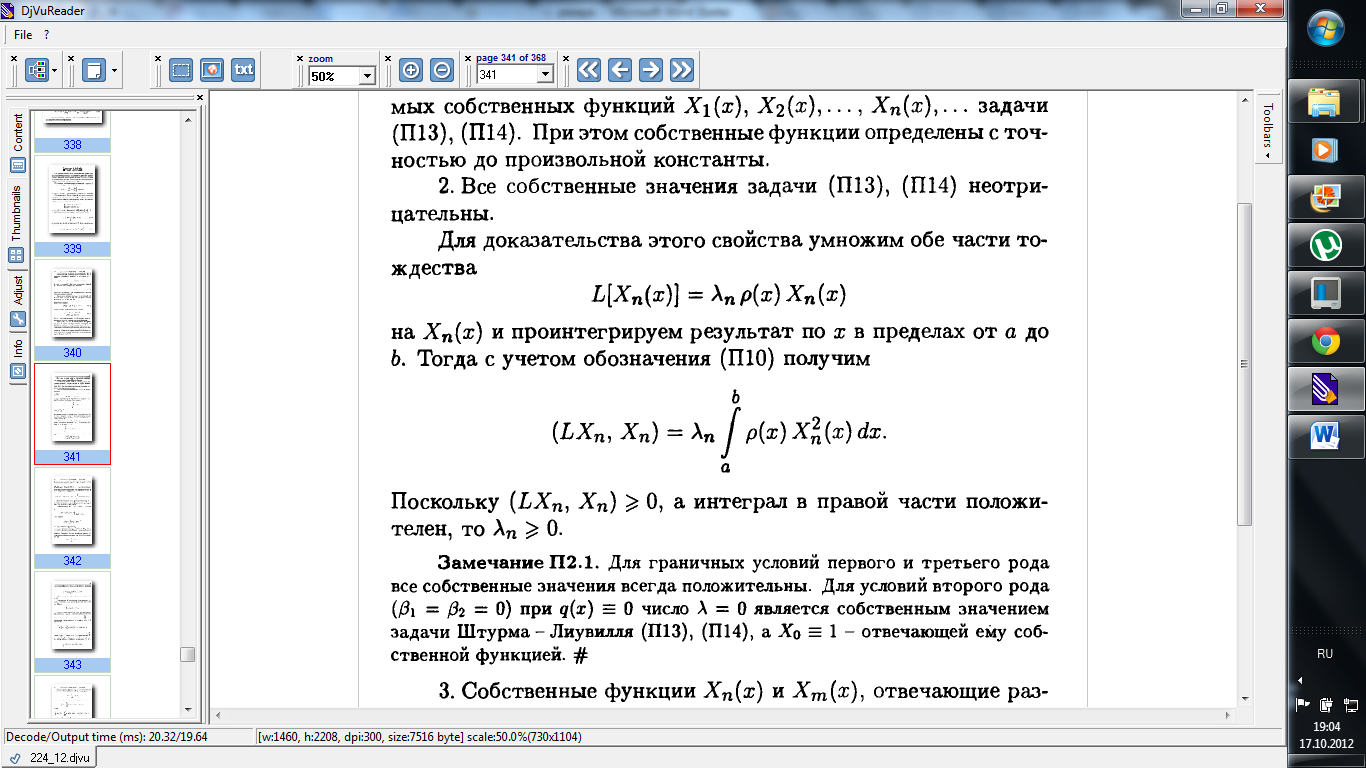Switch to the Content side tab
Viewport: 1366px width, 768px height.
17,142
